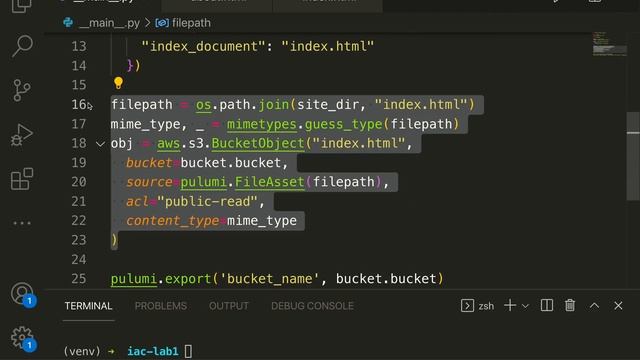Switch to the TERMINAL tab
The image size is (640, 360).
[88, 306]
